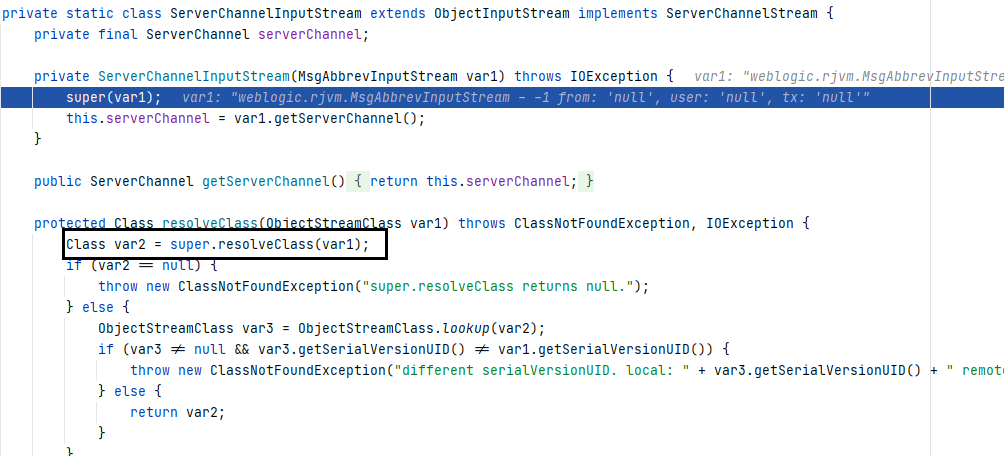Click the public keyword before getServerChannel
1004x456 pixels.
pyautogui.click(x=58, y=182)
